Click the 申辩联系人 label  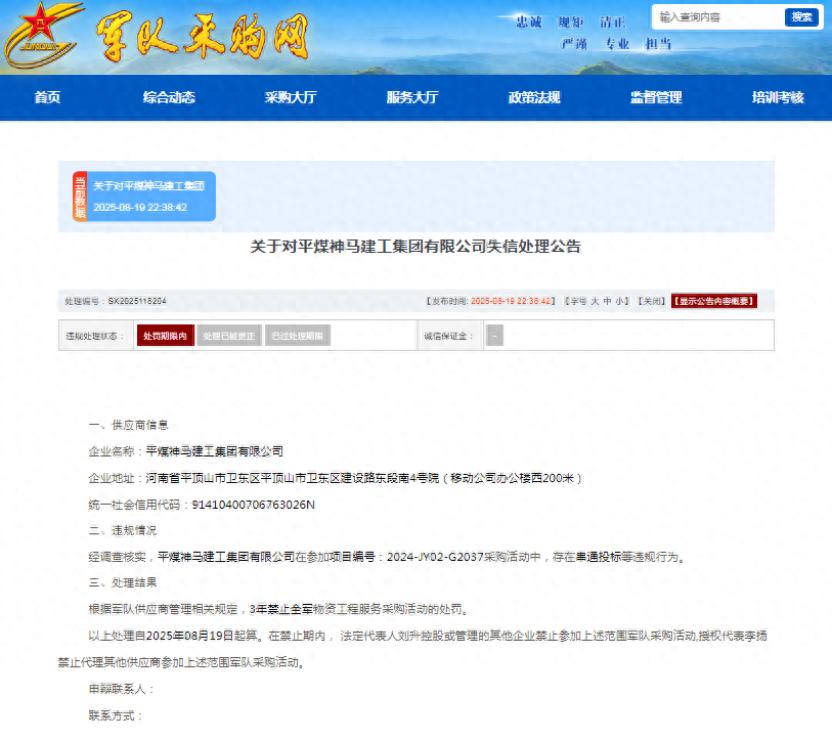coord(120,689)
